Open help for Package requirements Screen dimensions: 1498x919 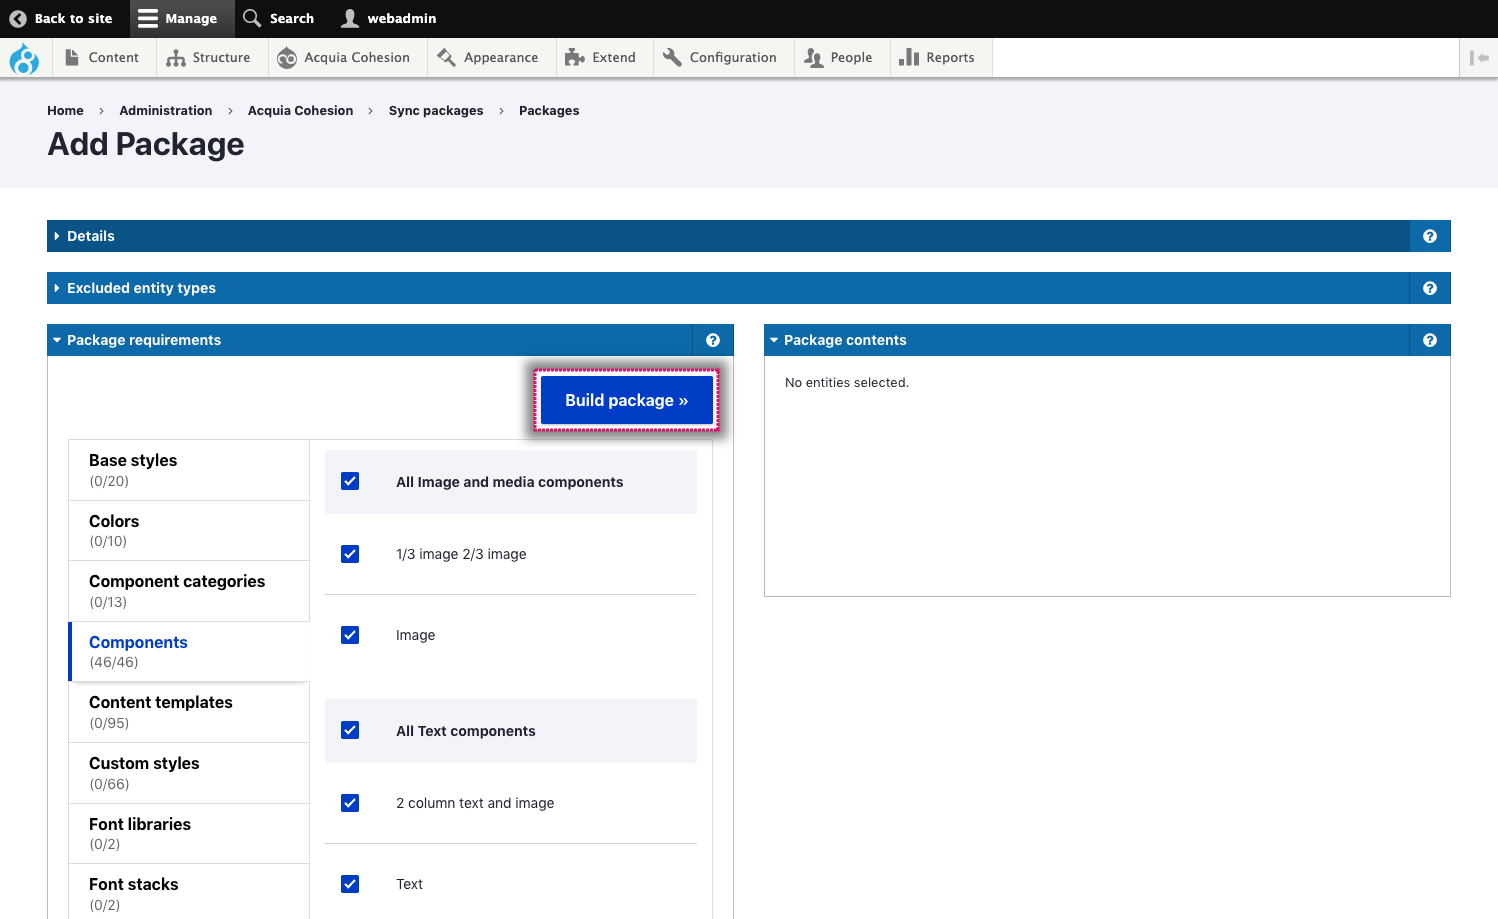[713, 340]
